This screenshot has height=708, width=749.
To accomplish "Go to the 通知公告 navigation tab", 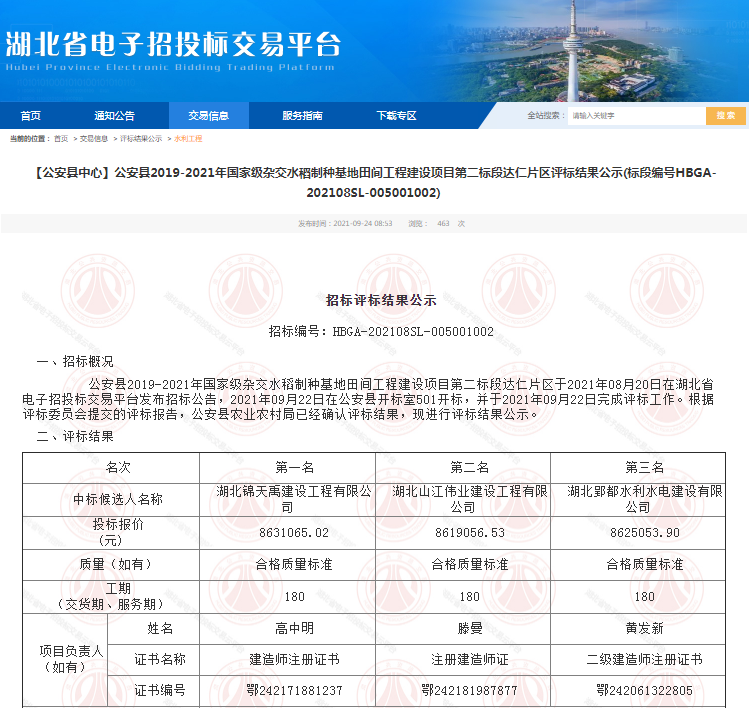I will (x=114, y=116).
